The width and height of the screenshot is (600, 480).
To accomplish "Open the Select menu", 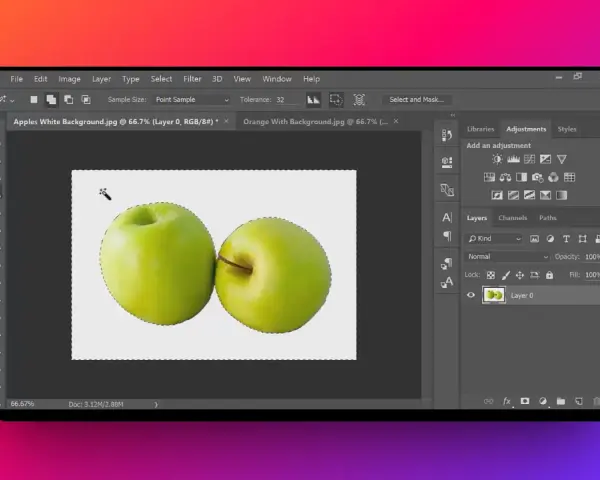I will pyautogui.click(x=161, y=79).
